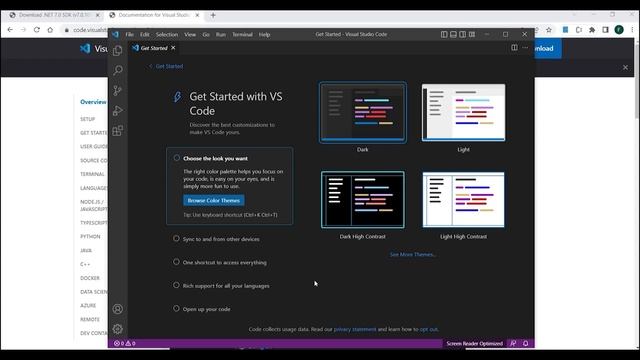Switch to Download .NET 7.0 SDK browser tab
The image size is (640, 360).
coord(55,15)
